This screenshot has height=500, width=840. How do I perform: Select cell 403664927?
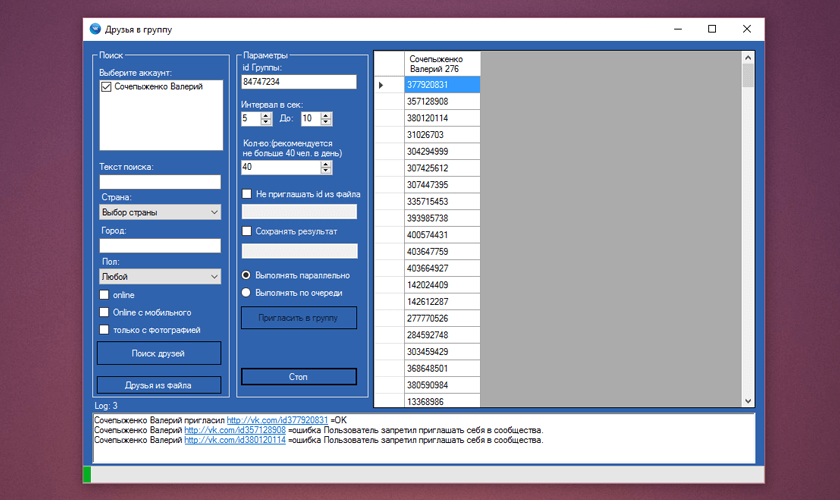pyautogui.click(x=442, y=268)
